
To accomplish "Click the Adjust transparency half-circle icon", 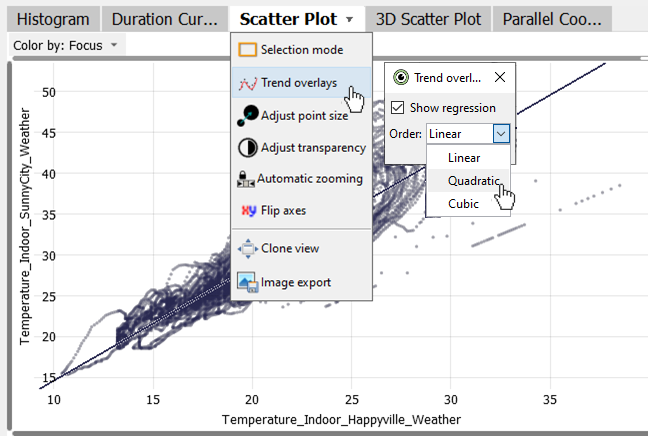I will coord(247,148).
